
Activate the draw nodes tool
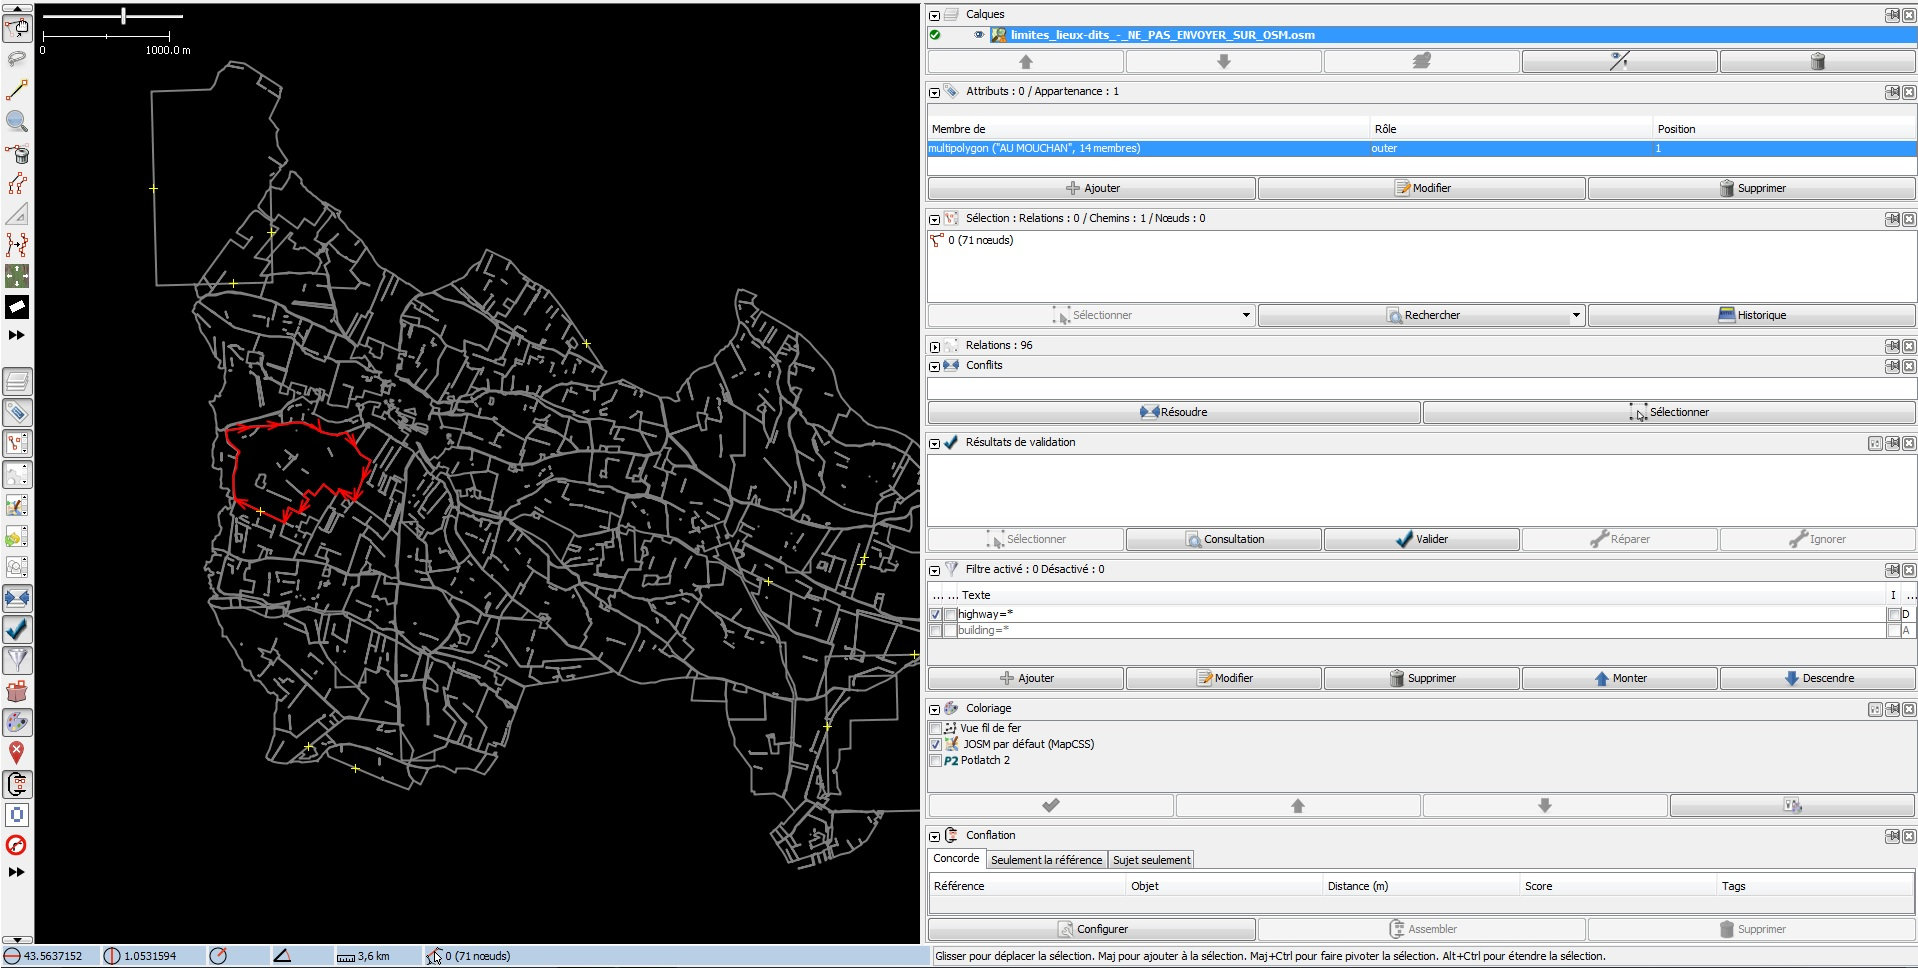coord(17,90)
